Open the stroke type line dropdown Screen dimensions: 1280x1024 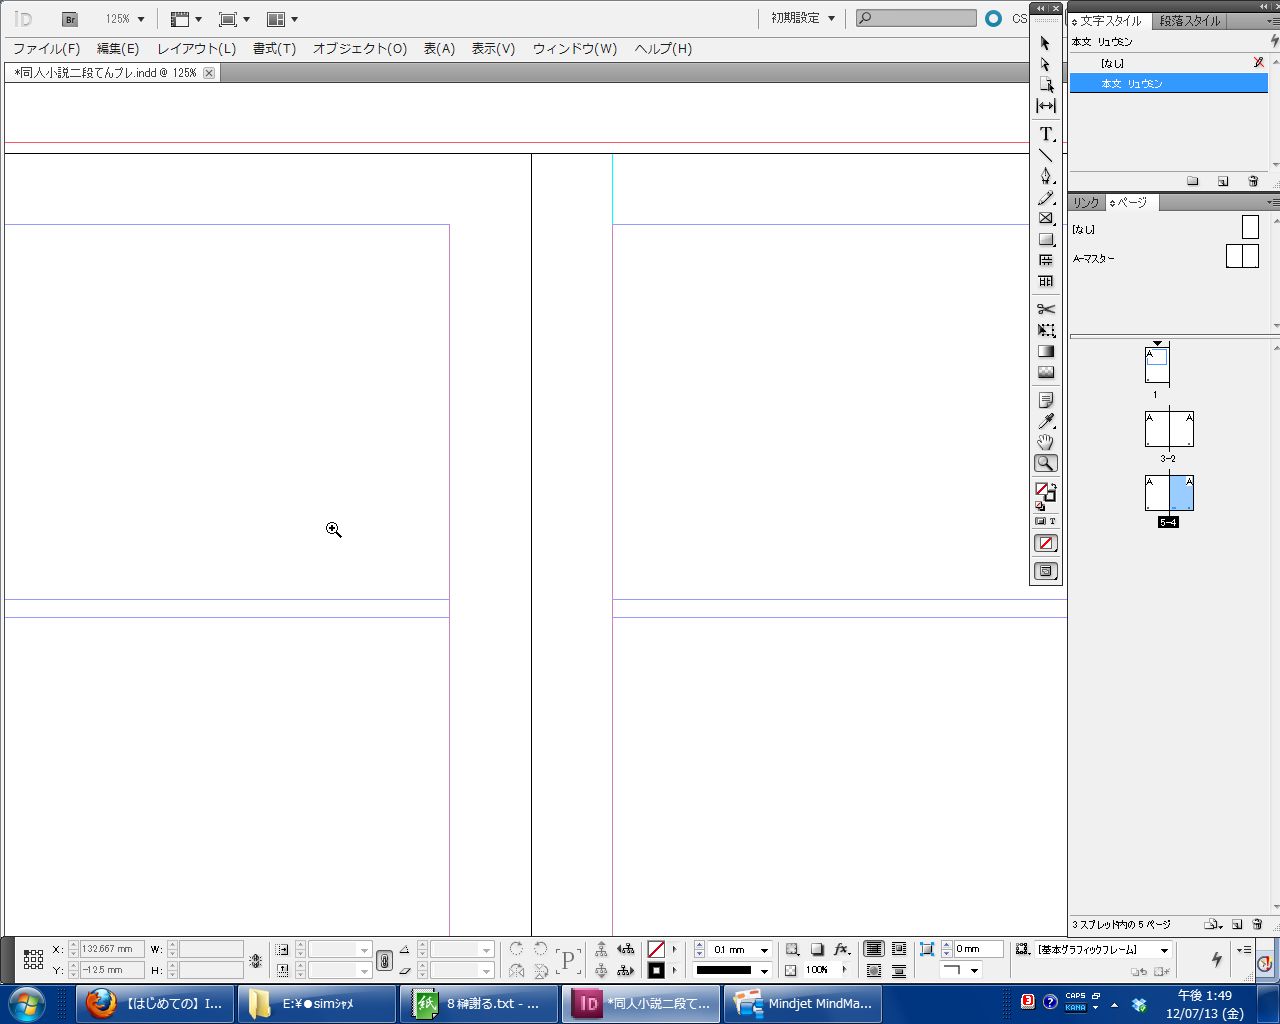coord(764,971)
